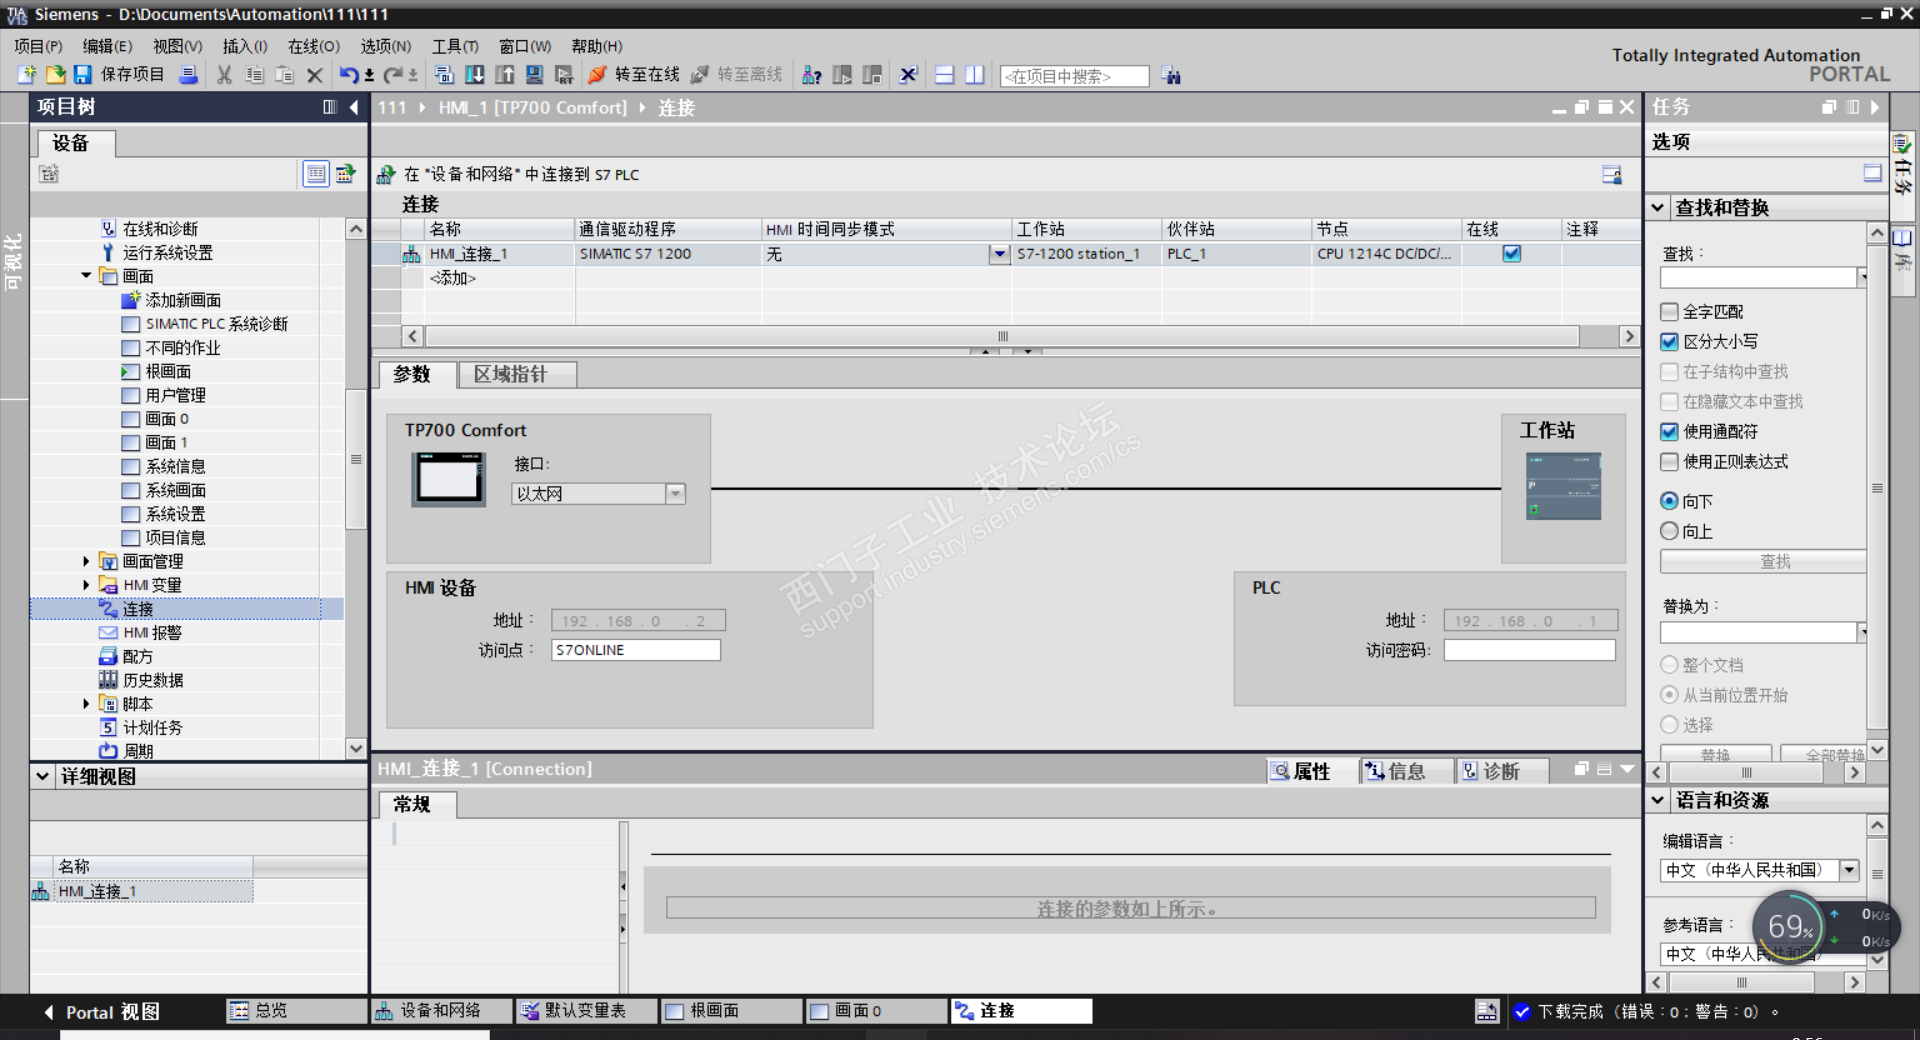Click the cut scissors icon
This screenshot has width=1920, height=1040.
tap(224, 75)
